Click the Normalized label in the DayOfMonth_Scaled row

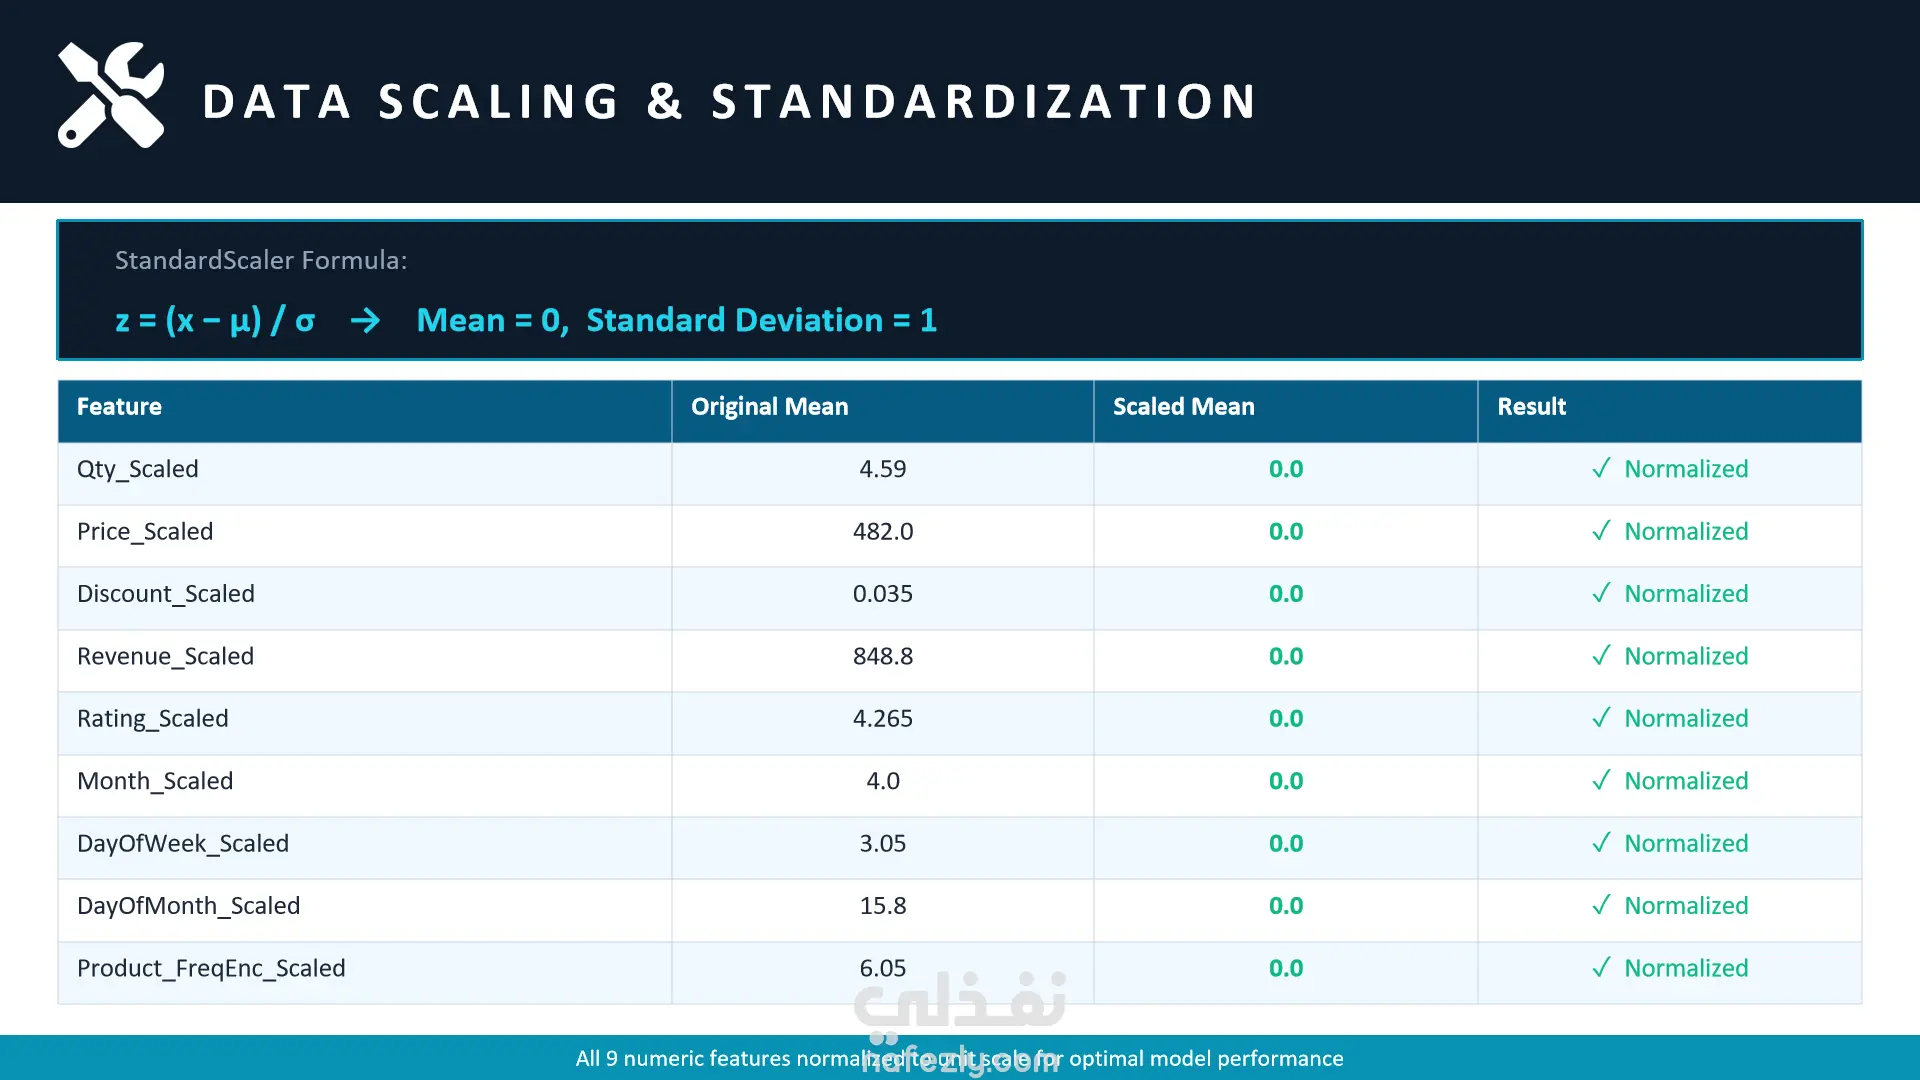(1686, 905)
